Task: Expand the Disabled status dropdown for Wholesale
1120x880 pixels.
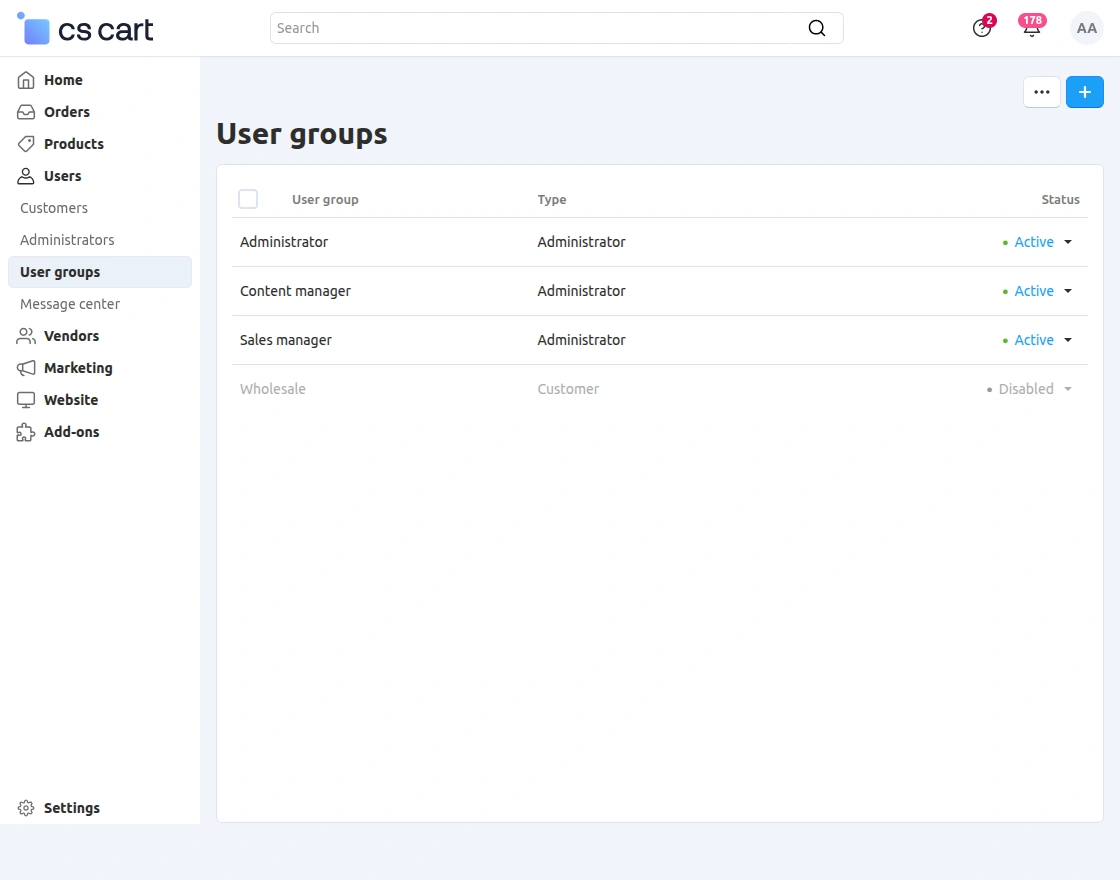Action: click(1067, 389)
